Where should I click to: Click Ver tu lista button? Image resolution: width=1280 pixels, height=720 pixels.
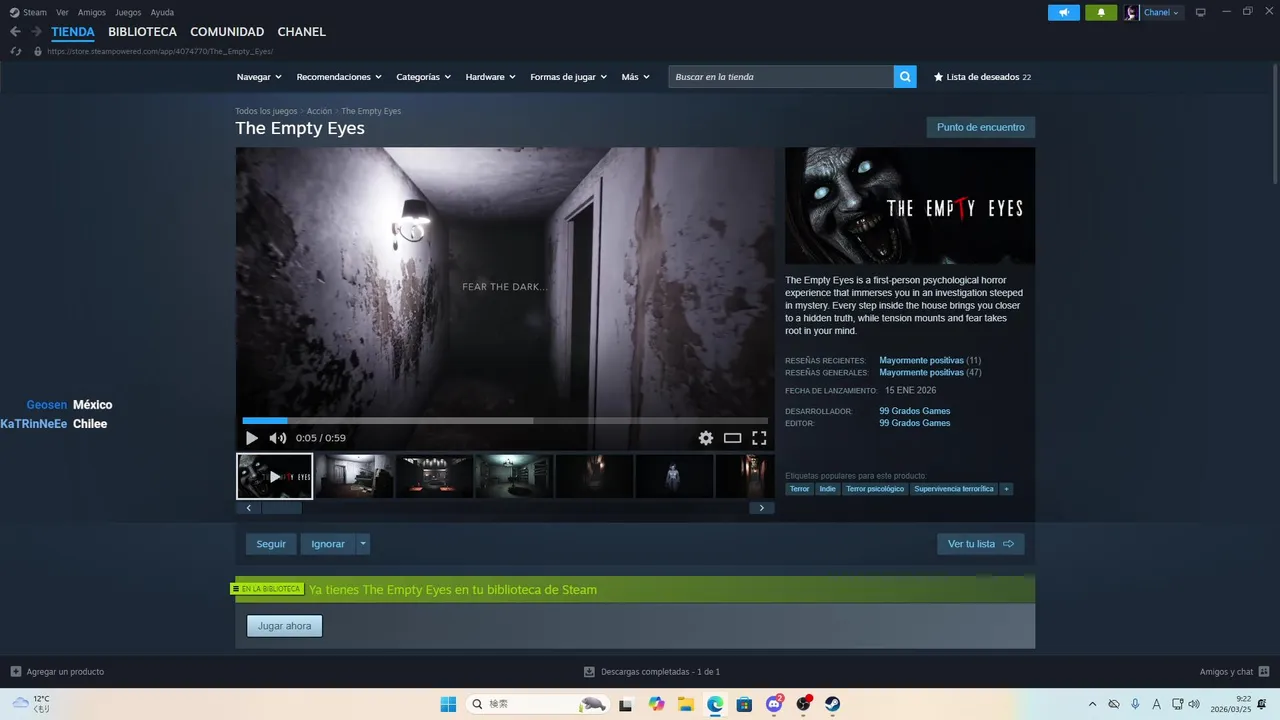981,544
